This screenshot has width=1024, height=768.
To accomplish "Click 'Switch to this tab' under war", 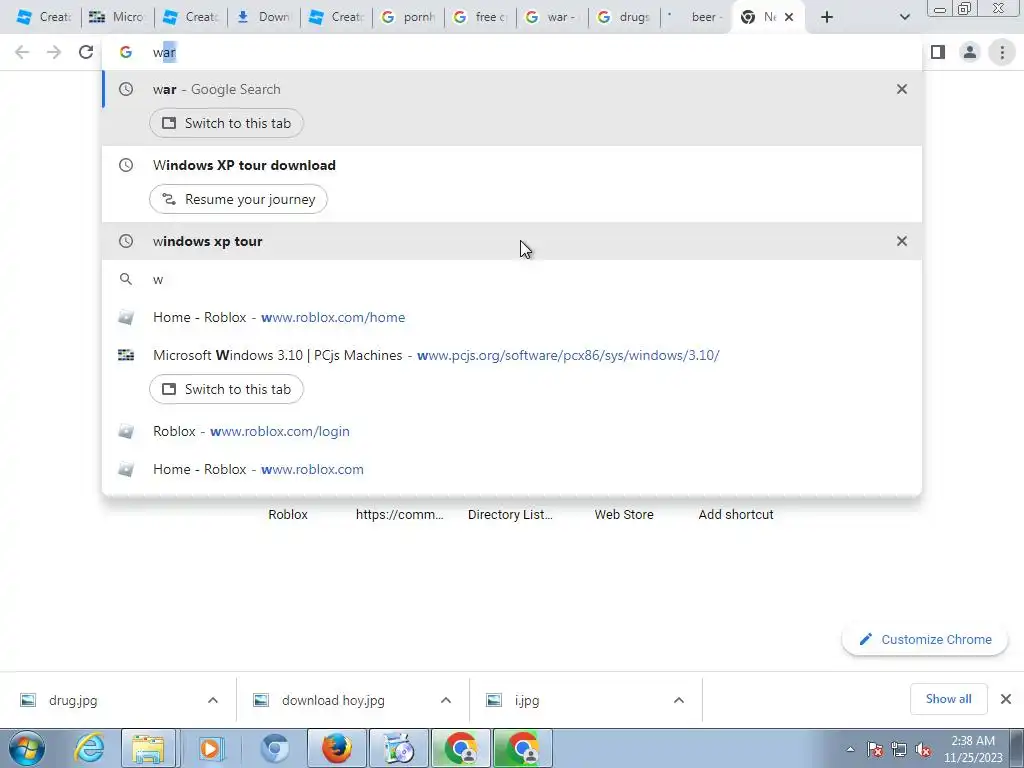I will pos(226,123).
